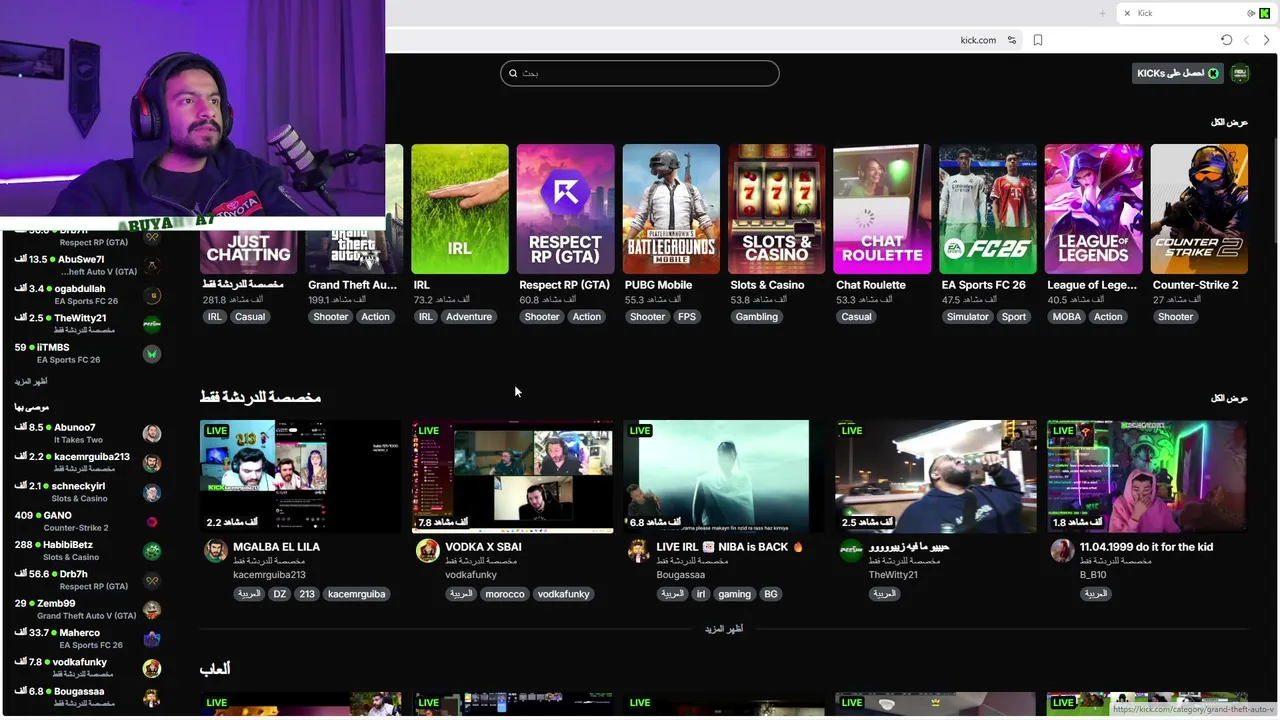Viewport: 1280px width, 720px height.
Task: Click inside the Kick search field
Action: point(640,73)
